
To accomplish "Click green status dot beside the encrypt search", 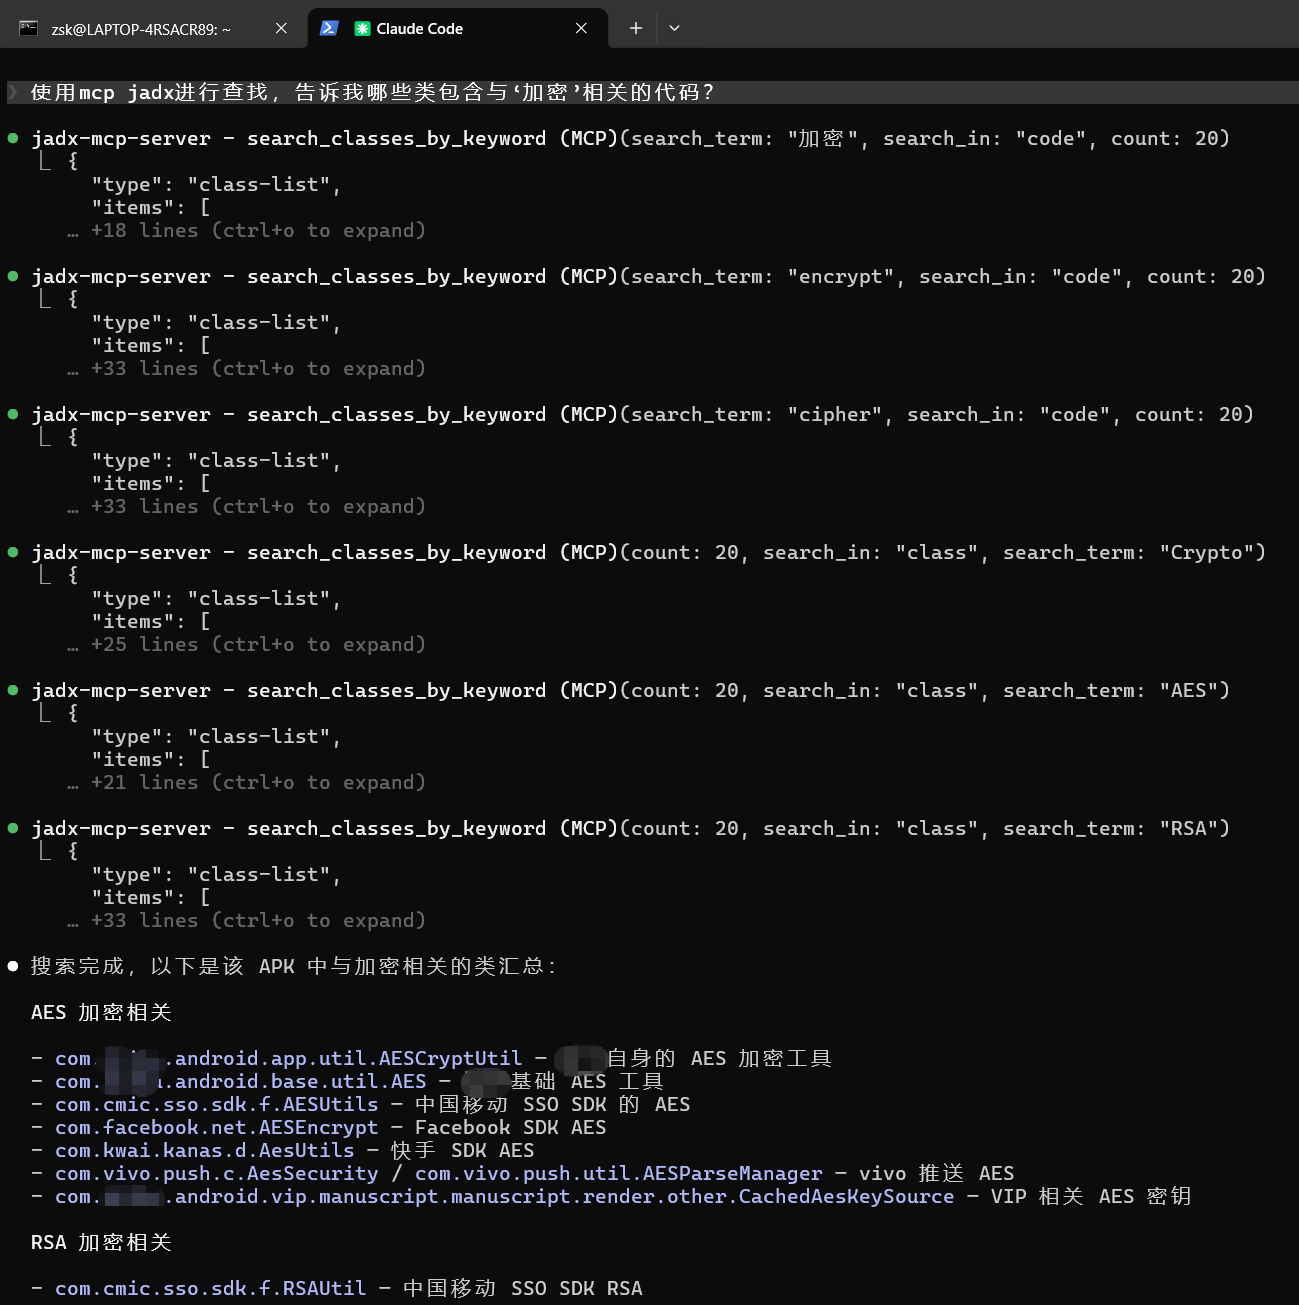I will click(x=13, y=276).
